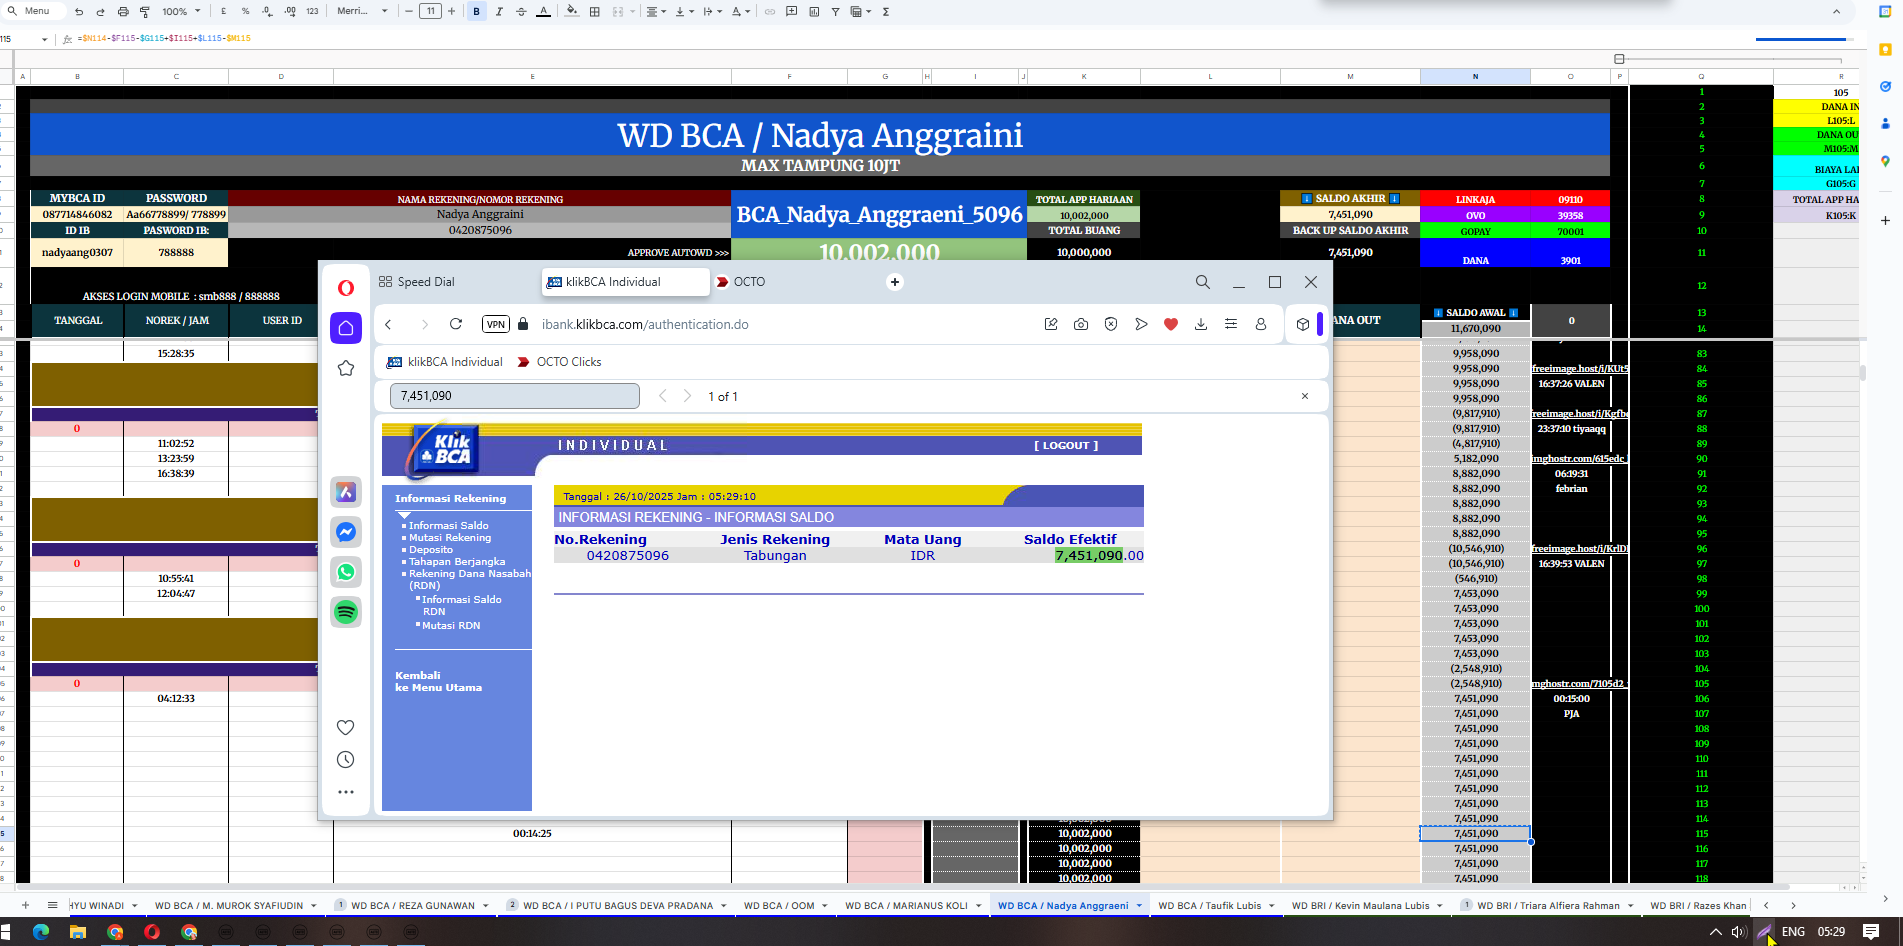The height and width of the screenshot is (946, 1903).
Task: Open Messenger in Opera sidebar
Action: (x=346, y=532)
